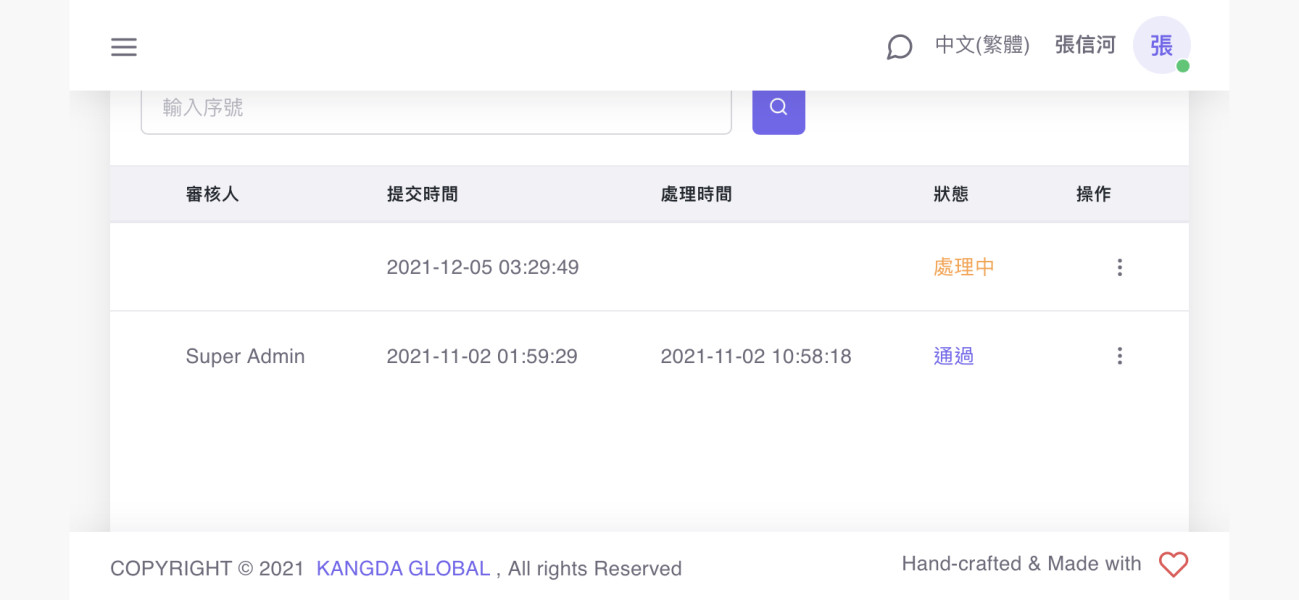Viewport: 1299px width, 600px height.
Task: Click the purple search button
Action: point(778,108)
